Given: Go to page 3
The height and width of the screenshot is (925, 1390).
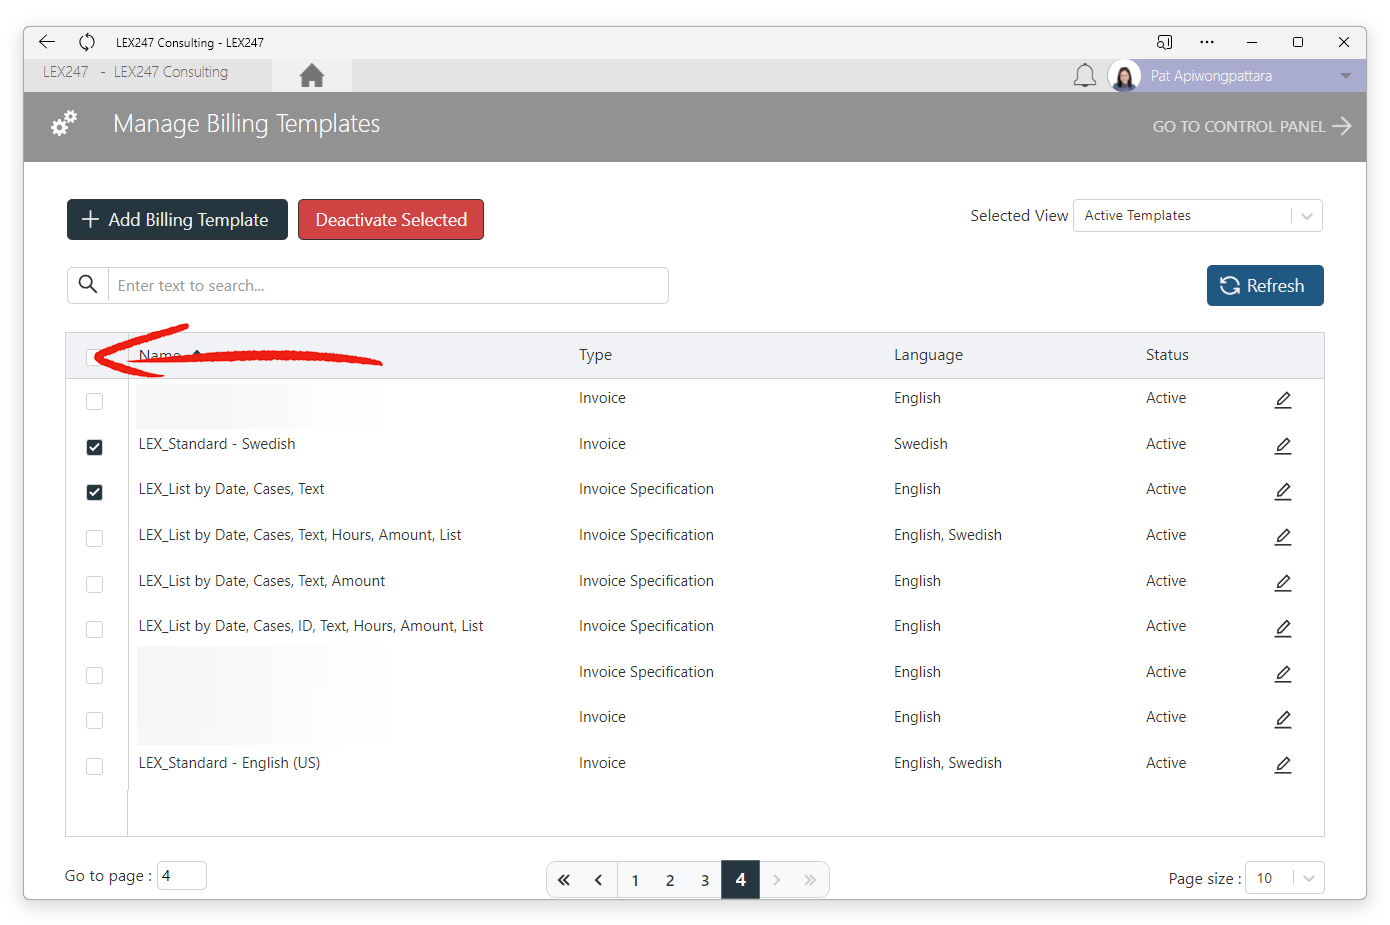Looking at the screenshot, I should pyautogui.click(x=705, y=880).
